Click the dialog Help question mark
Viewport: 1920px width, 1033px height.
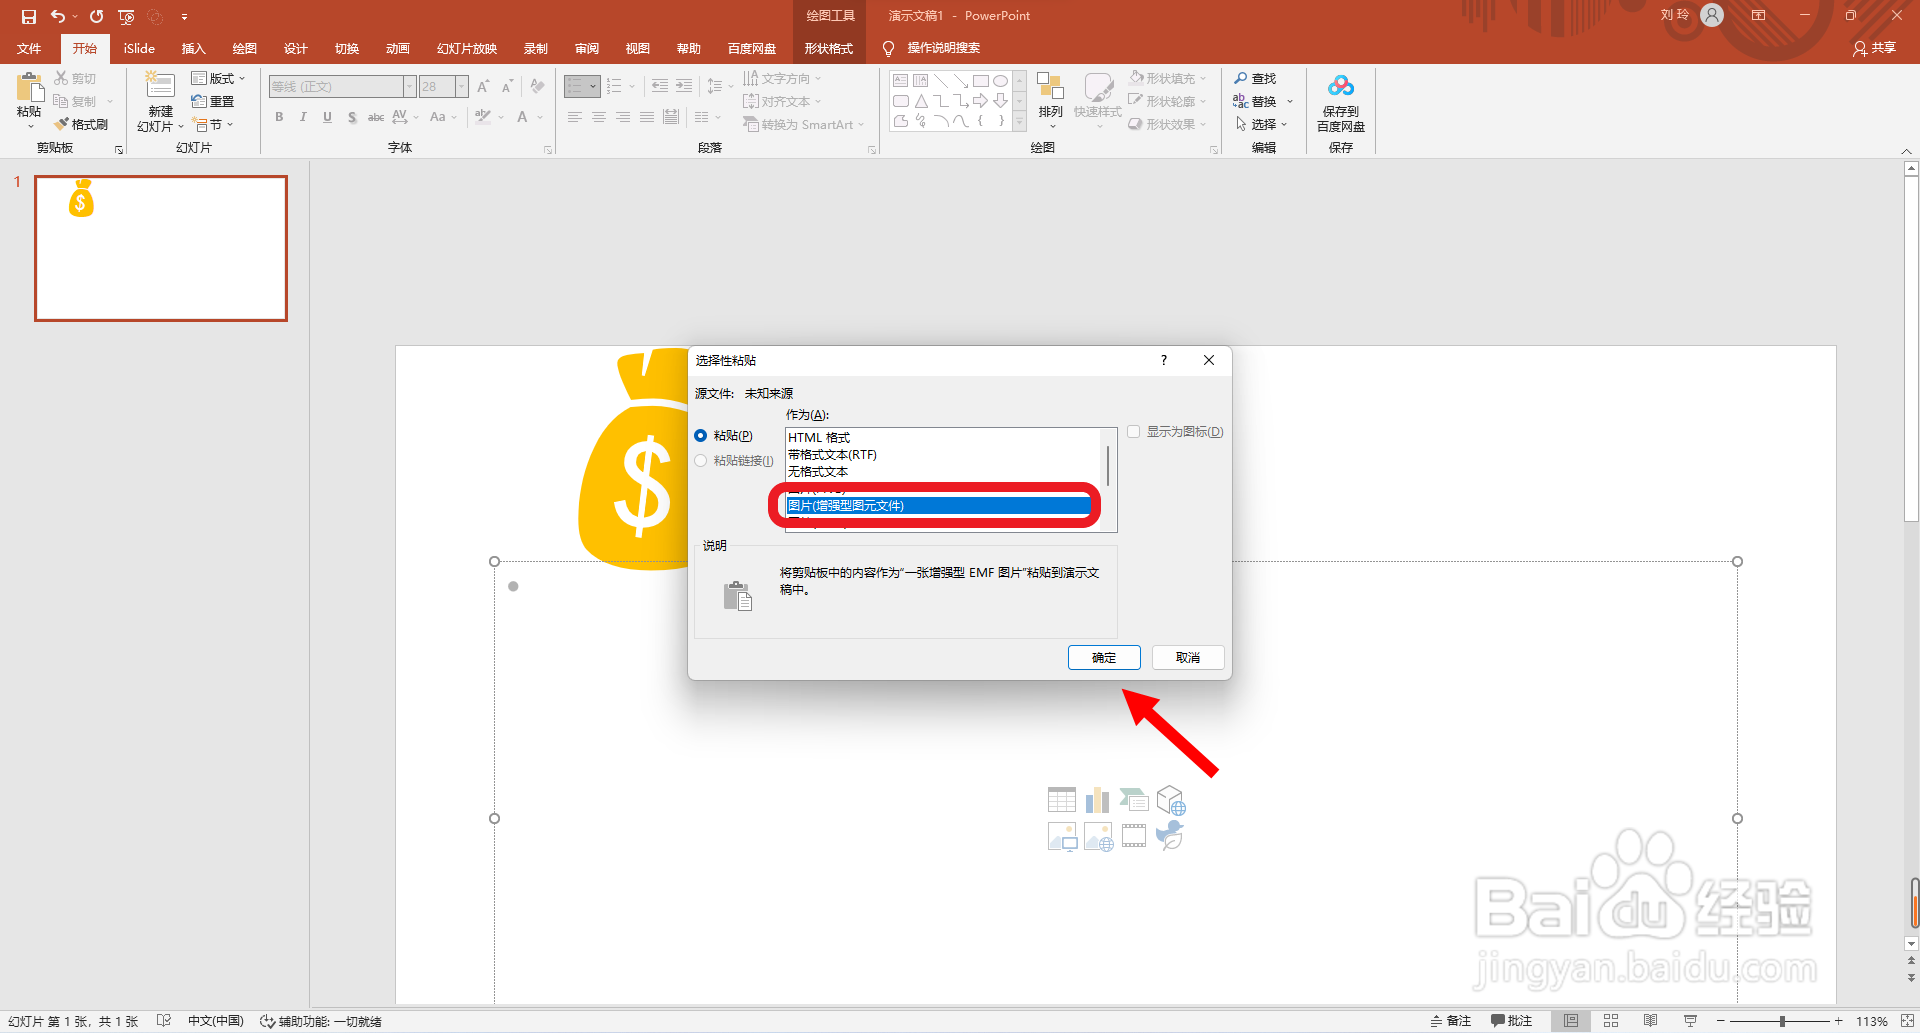[1163, 360]
